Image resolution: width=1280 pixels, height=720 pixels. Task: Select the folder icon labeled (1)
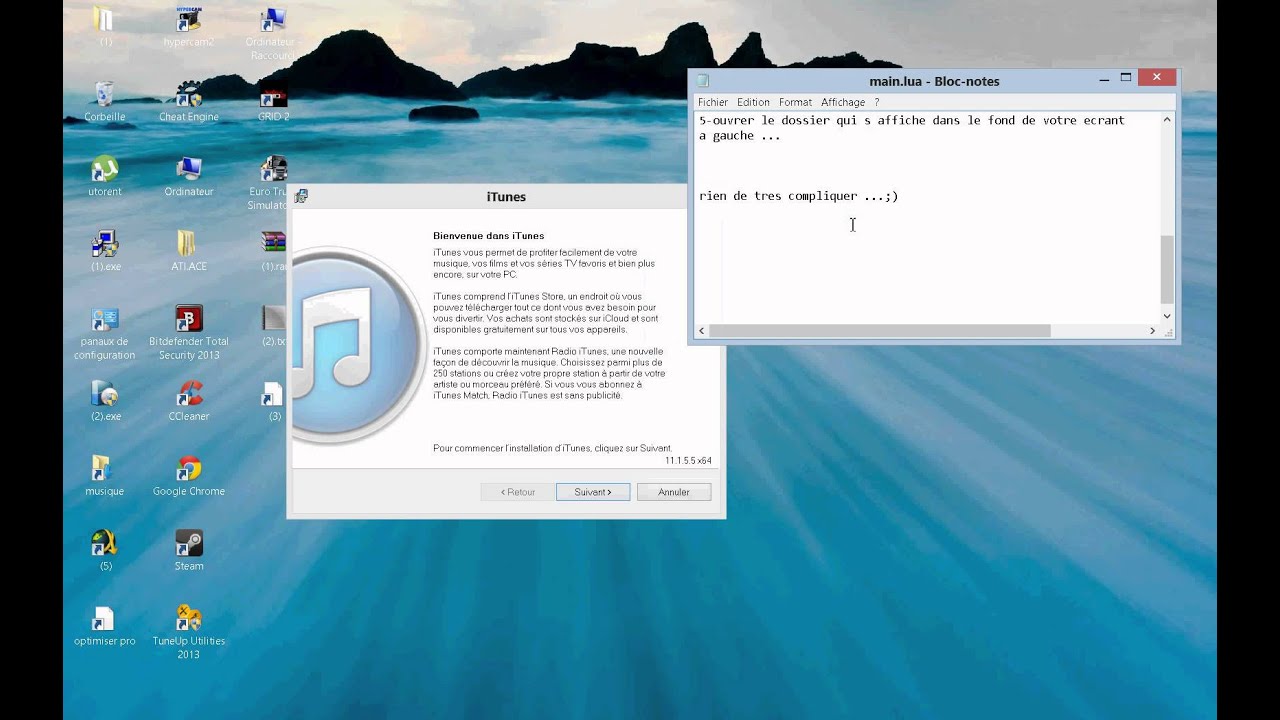[105, 27]
